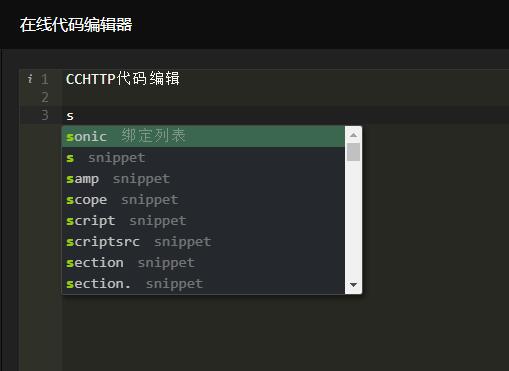Select the highlighted sonic autocomplete suggestion
The width and height of the screenshot is (509, 371).
(203, 136)
